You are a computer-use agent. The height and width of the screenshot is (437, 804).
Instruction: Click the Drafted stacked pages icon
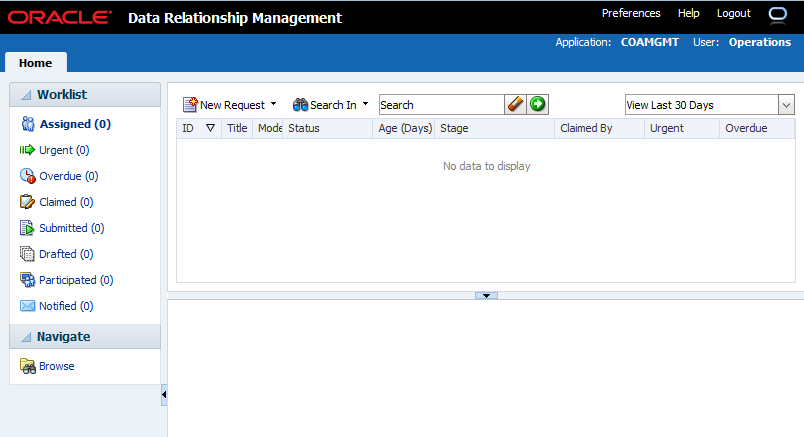(27, 253)
